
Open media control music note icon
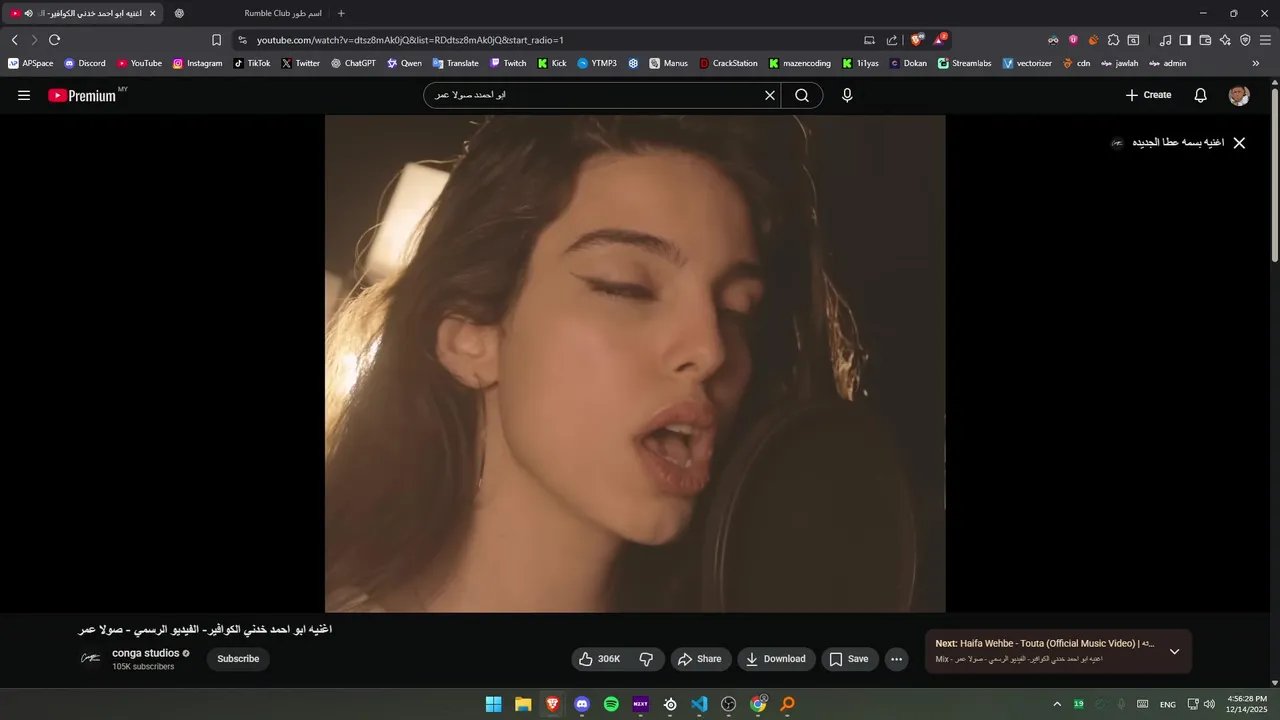pos(1165,40)
